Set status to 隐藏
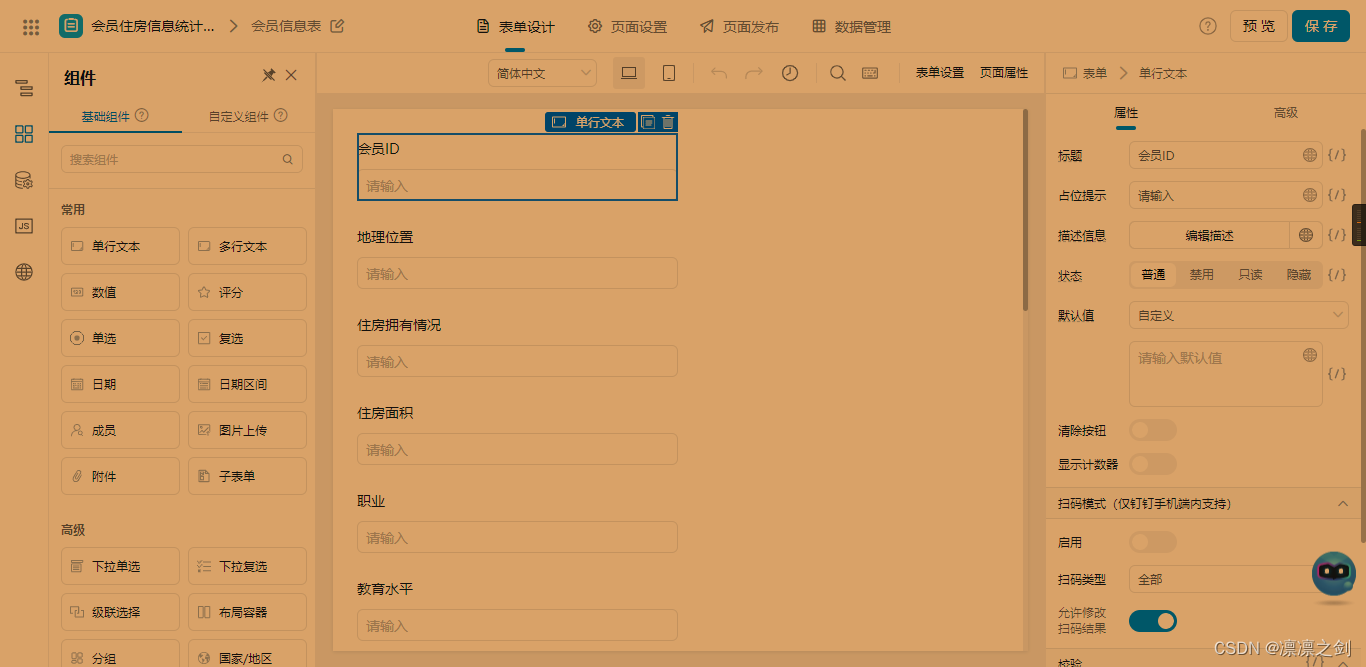 (x=1298, y=275)
